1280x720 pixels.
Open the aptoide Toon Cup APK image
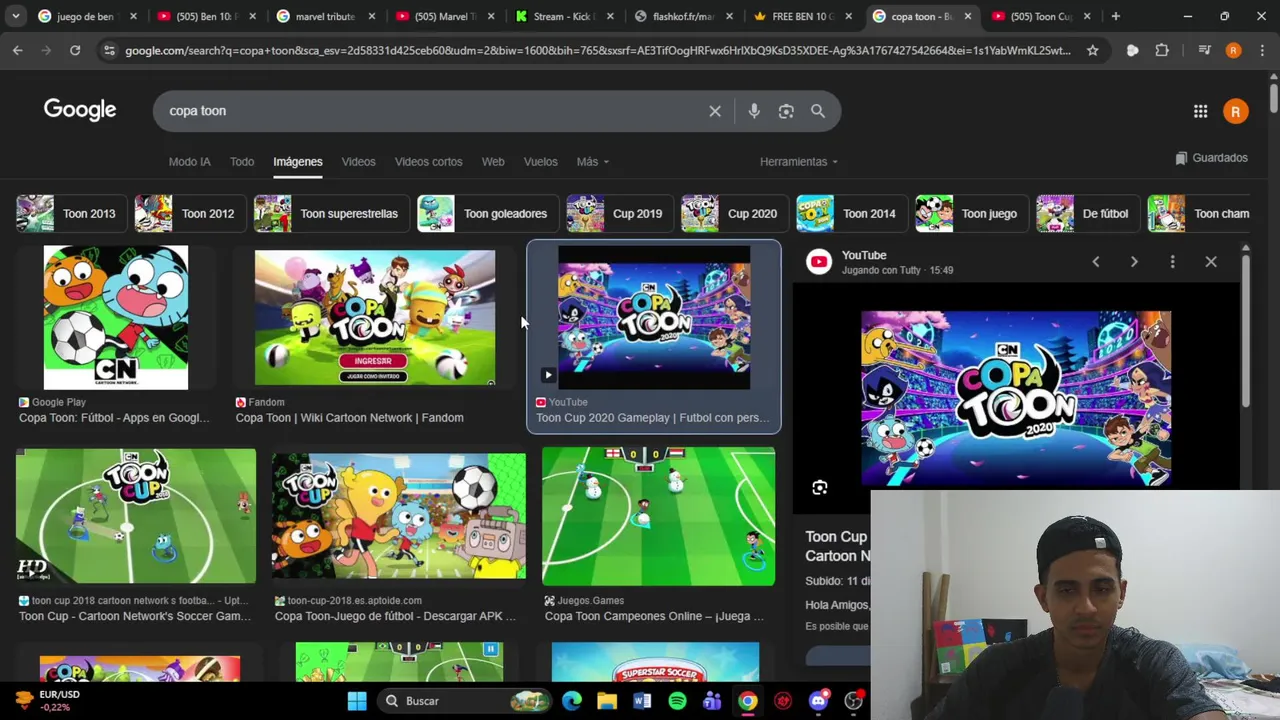[398, 516]
